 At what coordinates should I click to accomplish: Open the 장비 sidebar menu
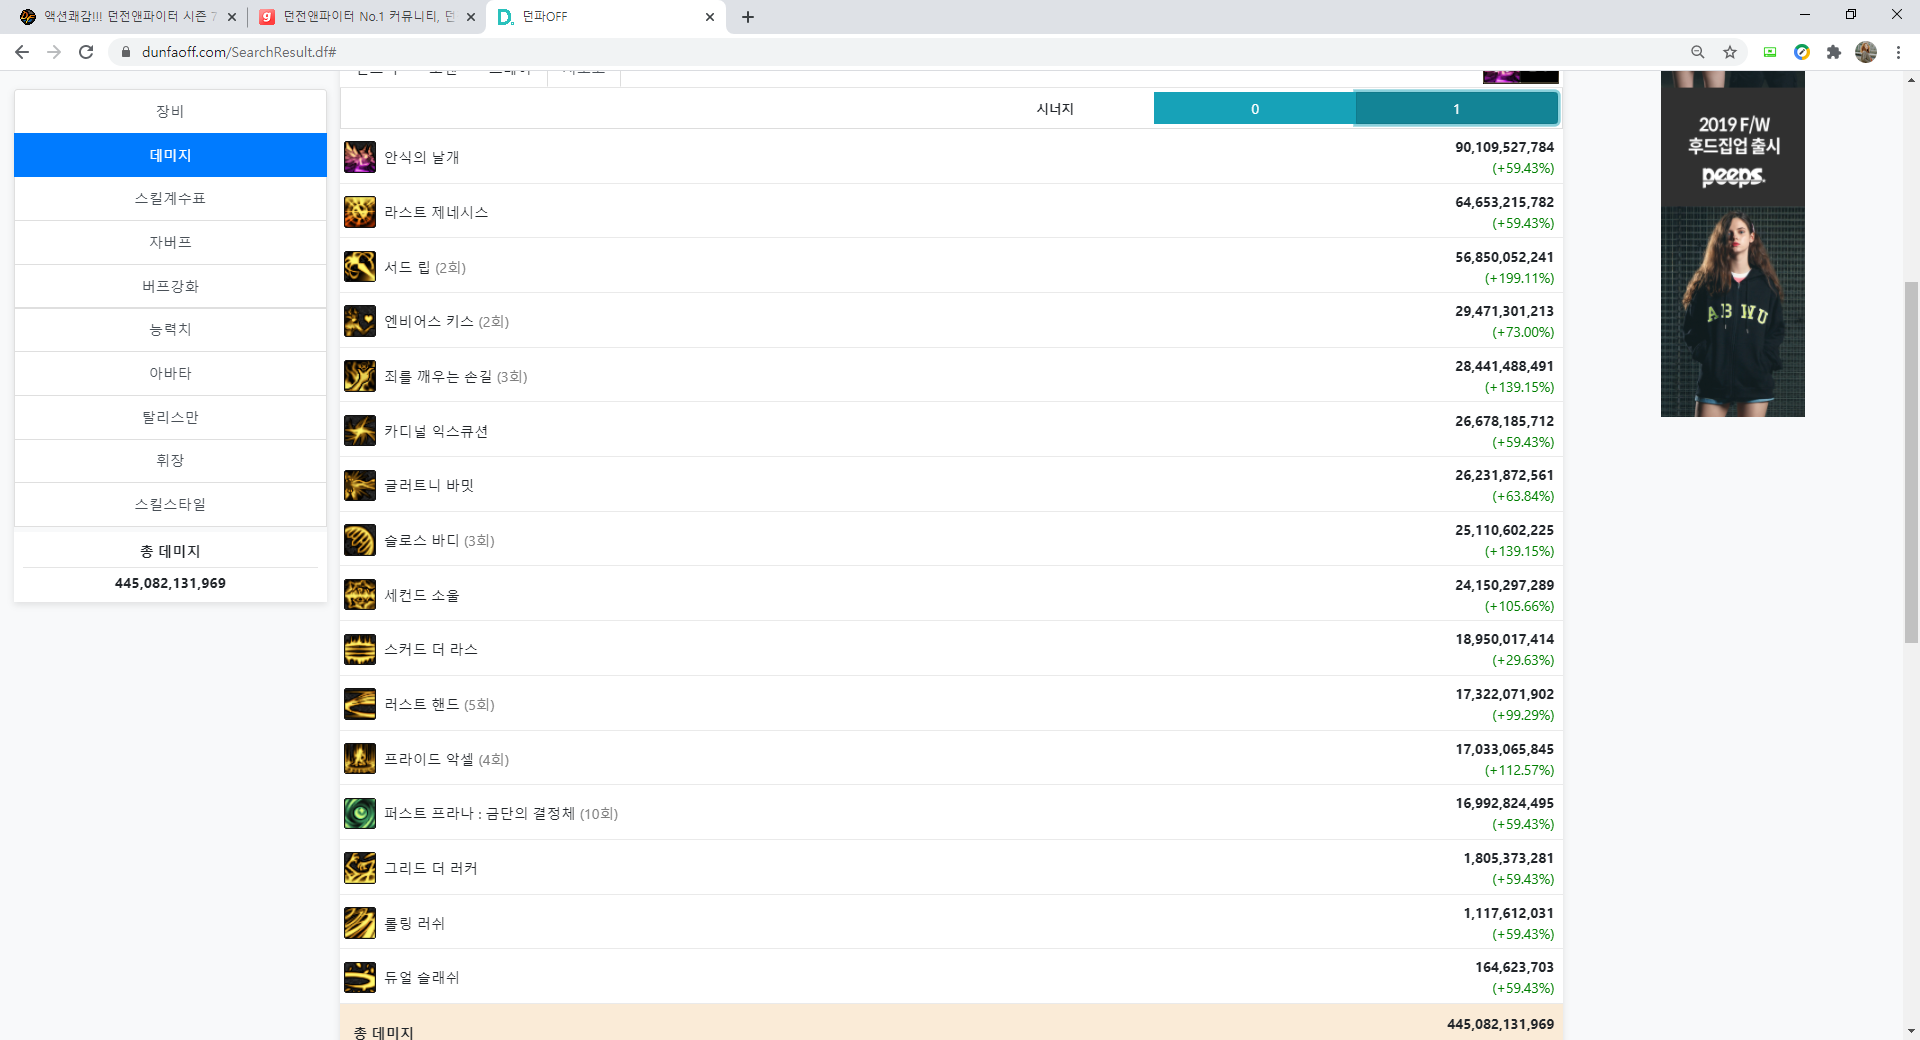point(170,111)
